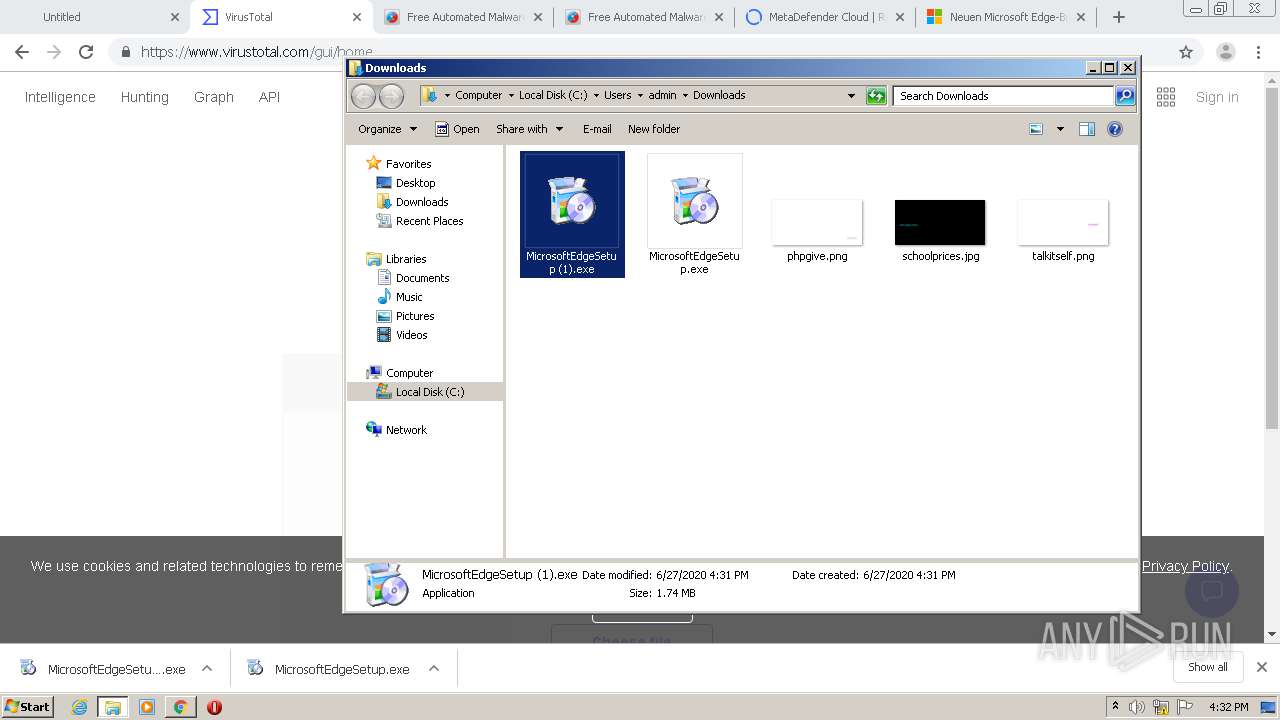Click the Explorer Back navigation arrow
The image size is (1280, 720).
364,96
